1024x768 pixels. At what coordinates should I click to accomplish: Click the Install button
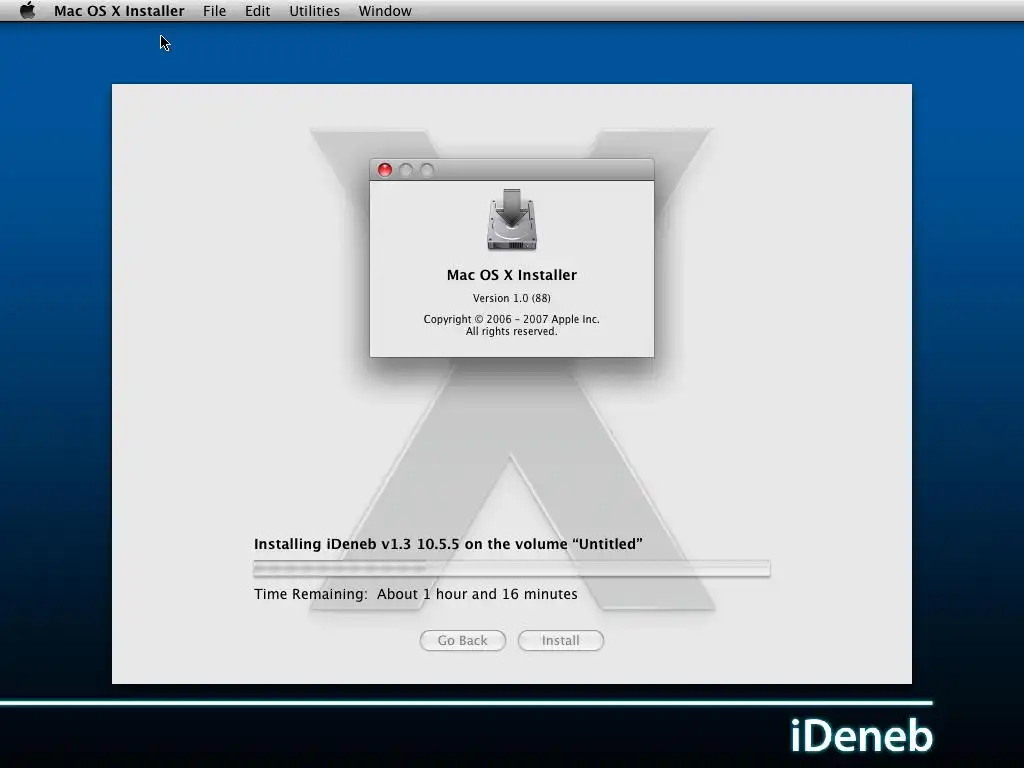click(560, 640)
